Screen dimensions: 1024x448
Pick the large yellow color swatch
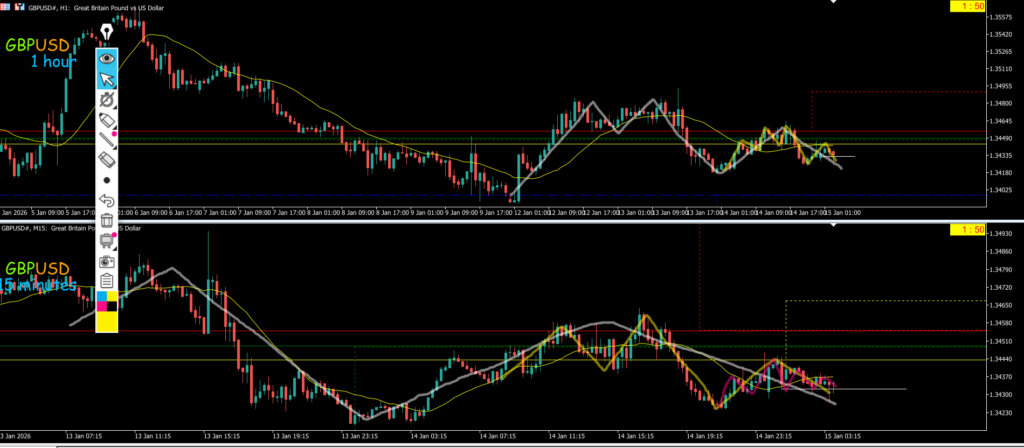pyautogui.click(x=107, y=320)
